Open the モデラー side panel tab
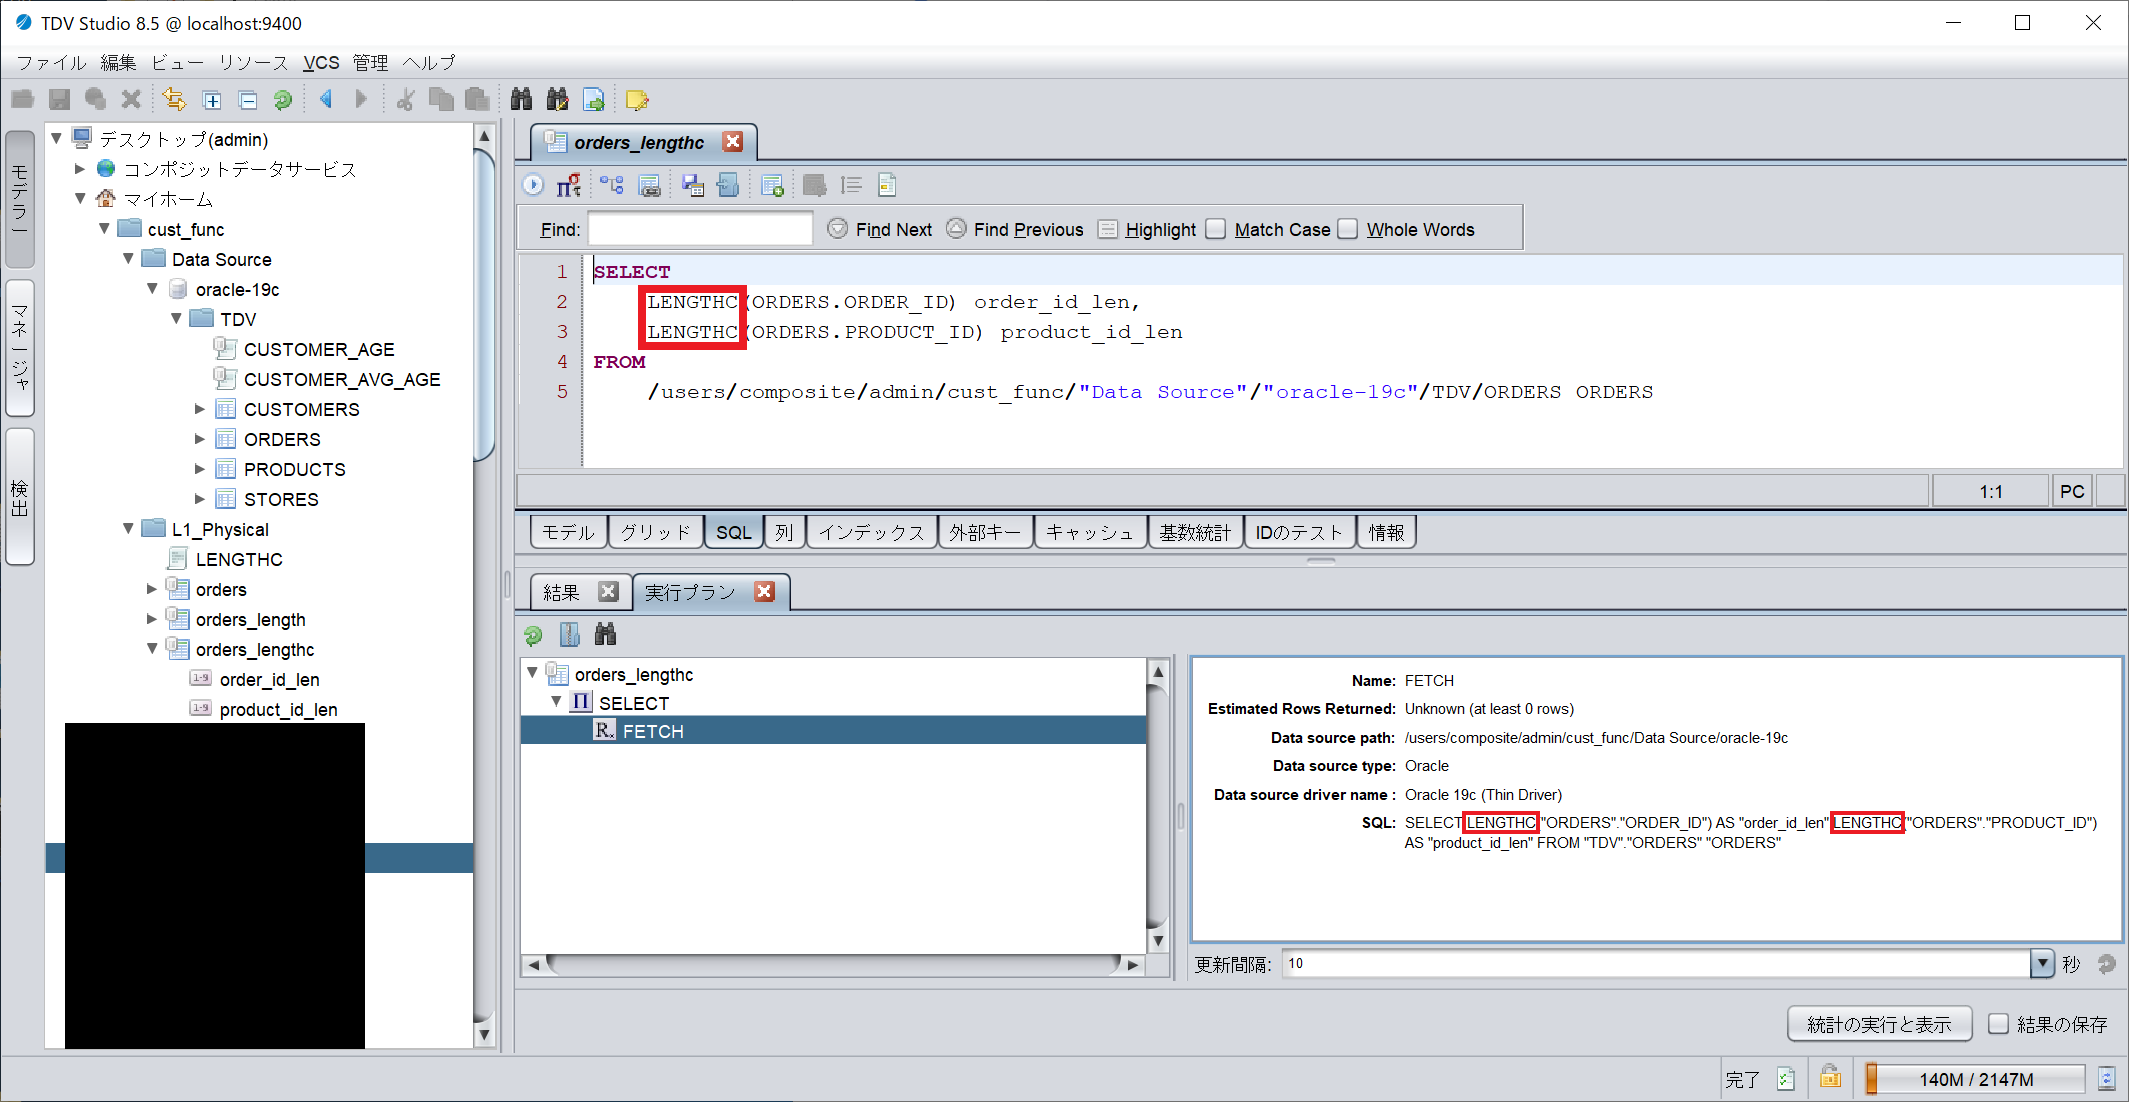 coord(20,199)
